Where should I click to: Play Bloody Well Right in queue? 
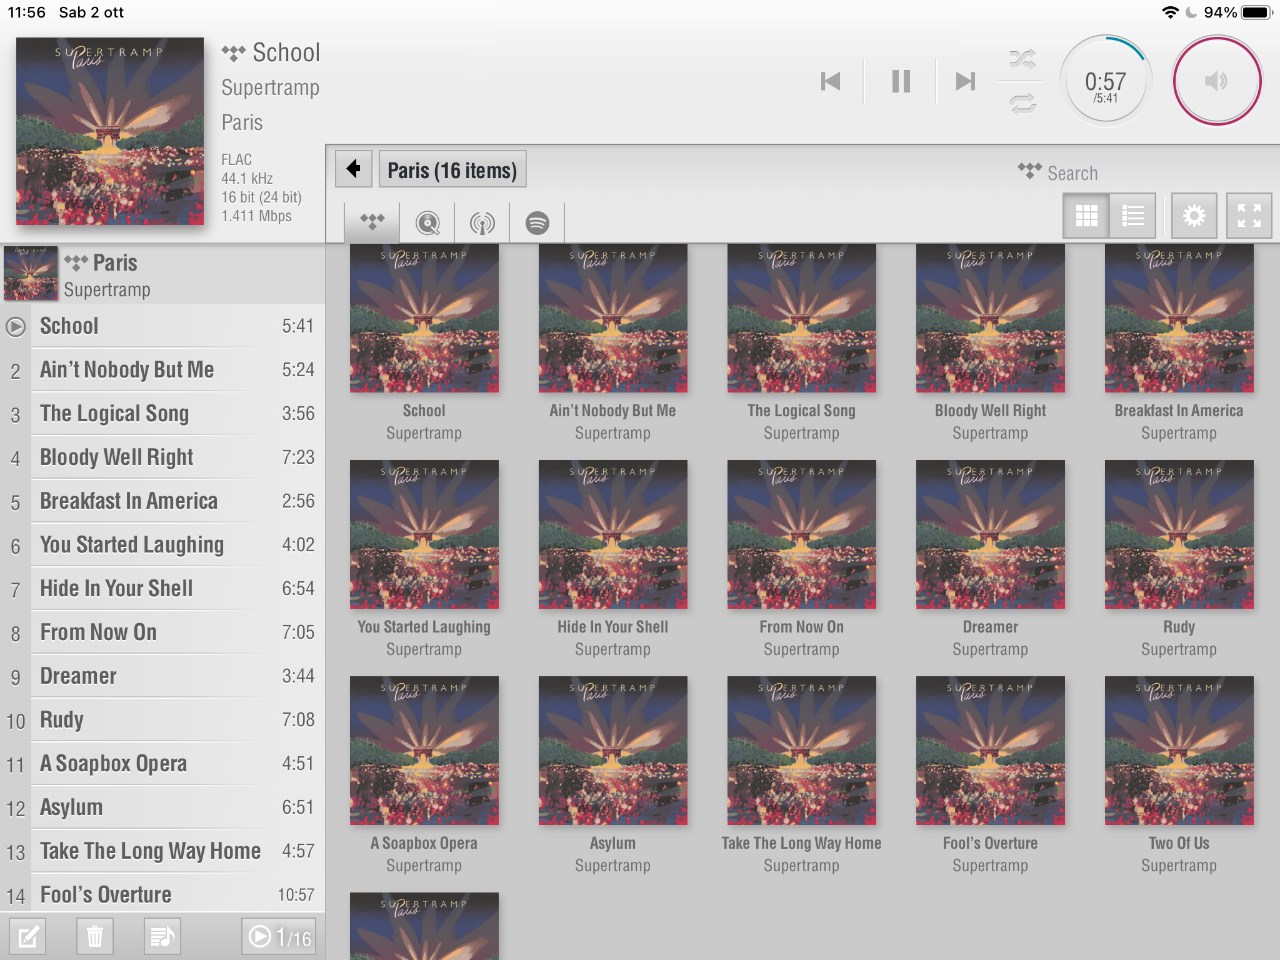click(x=162, y=458)
